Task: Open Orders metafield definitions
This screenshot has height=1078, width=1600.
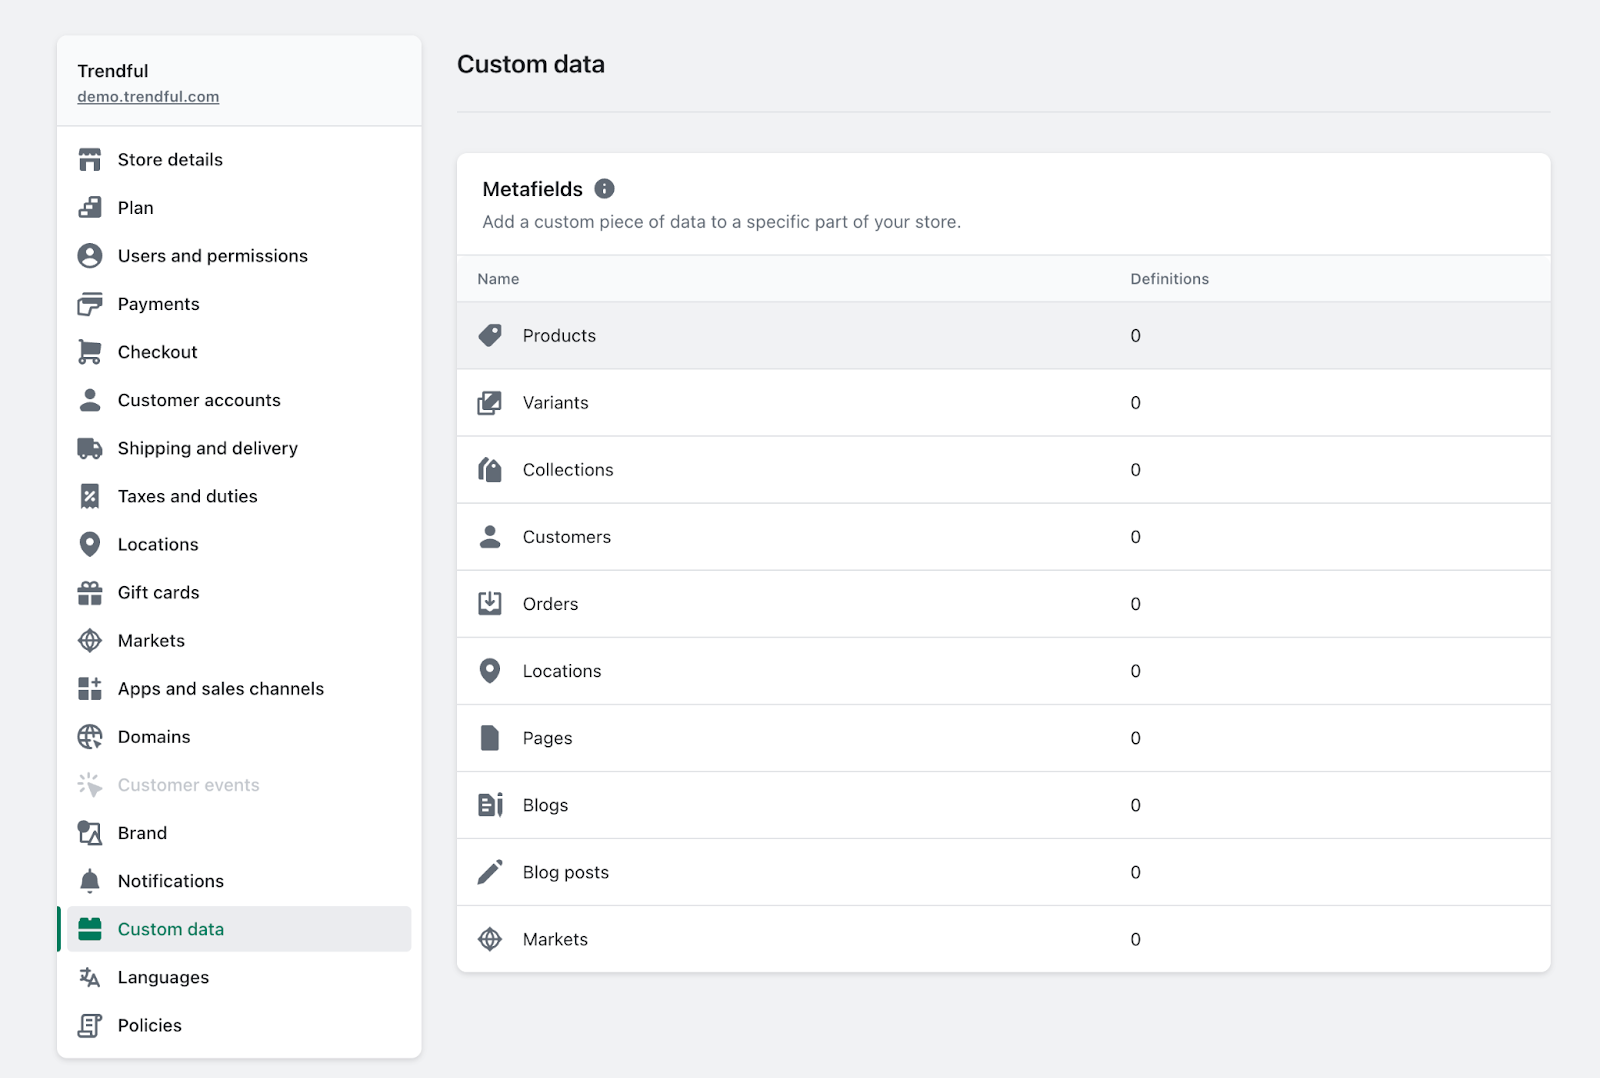Action: pyautogui.click(x=1003, y=604)
